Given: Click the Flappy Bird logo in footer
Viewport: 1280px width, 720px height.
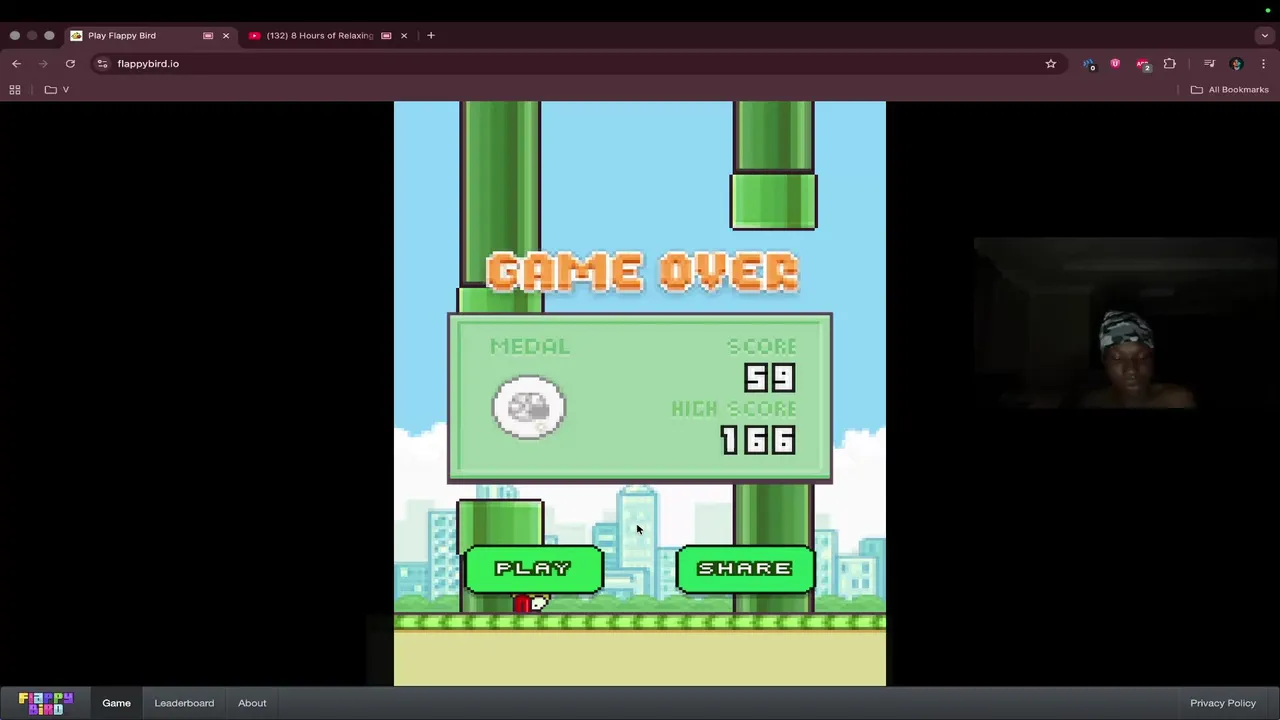Looking at the screenshot, I should coord(46,703).
